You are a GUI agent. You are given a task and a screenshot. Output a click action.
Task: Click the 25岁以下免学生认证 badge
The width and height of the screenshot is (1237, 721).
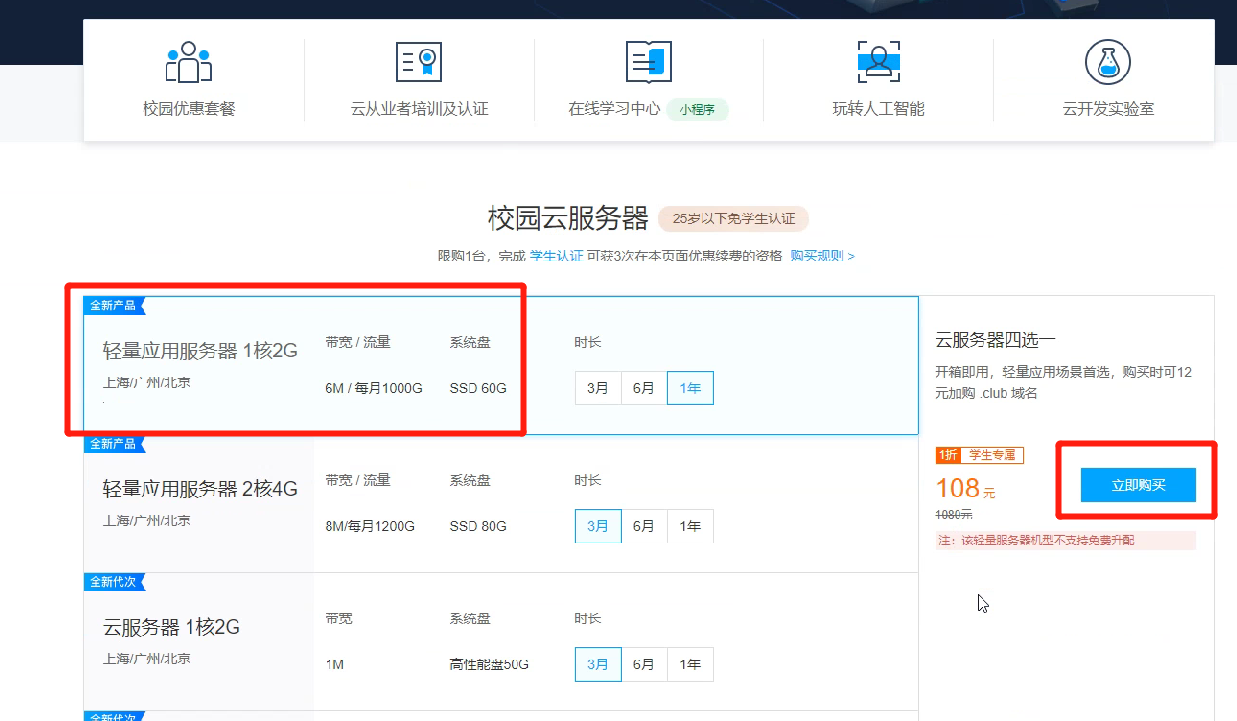pos(733,218)
